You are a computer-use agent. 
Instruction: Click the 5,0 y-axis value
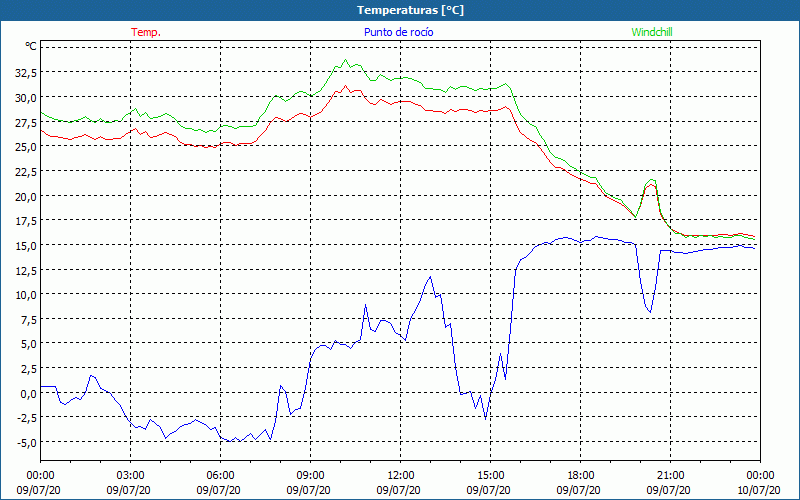coord(29,344)
